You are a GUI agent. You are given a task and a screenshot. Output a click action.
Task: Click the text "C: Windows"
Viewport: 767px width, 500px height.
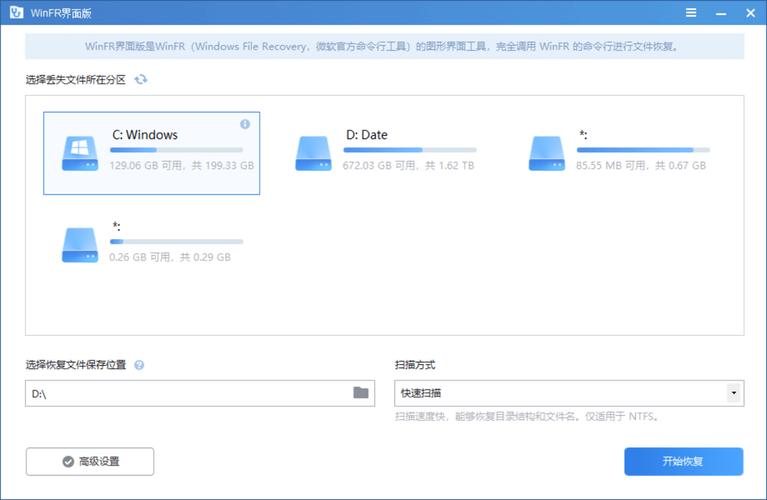point(145,135)
